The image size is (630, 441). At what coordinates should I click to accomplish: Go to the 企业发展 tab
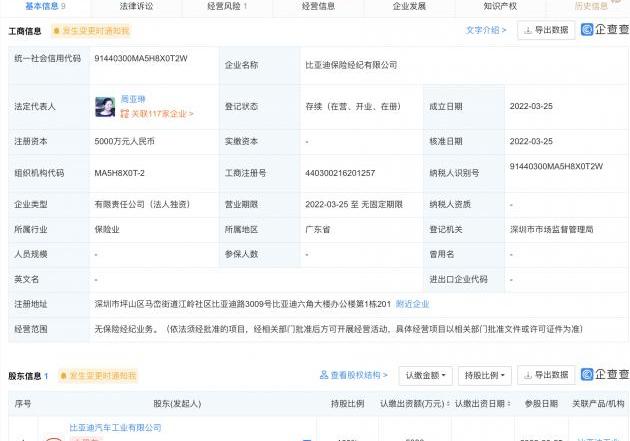(x=409, y=6)
